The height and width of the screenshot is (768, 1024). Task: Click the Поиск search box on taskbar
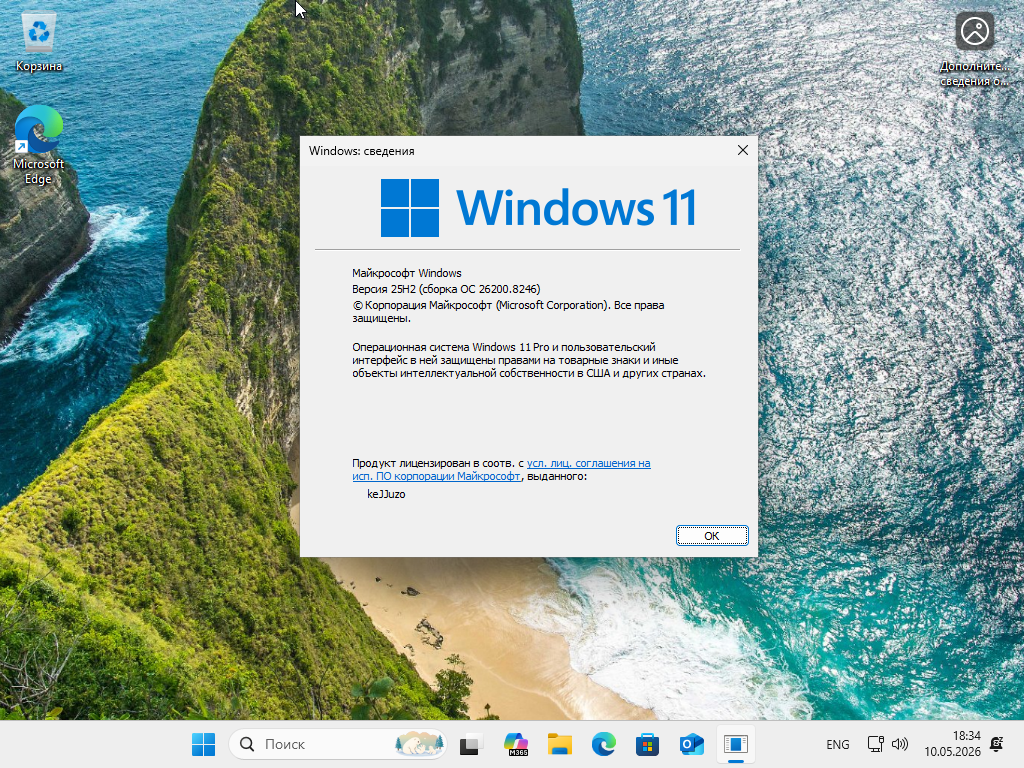[x=338, y=744]
